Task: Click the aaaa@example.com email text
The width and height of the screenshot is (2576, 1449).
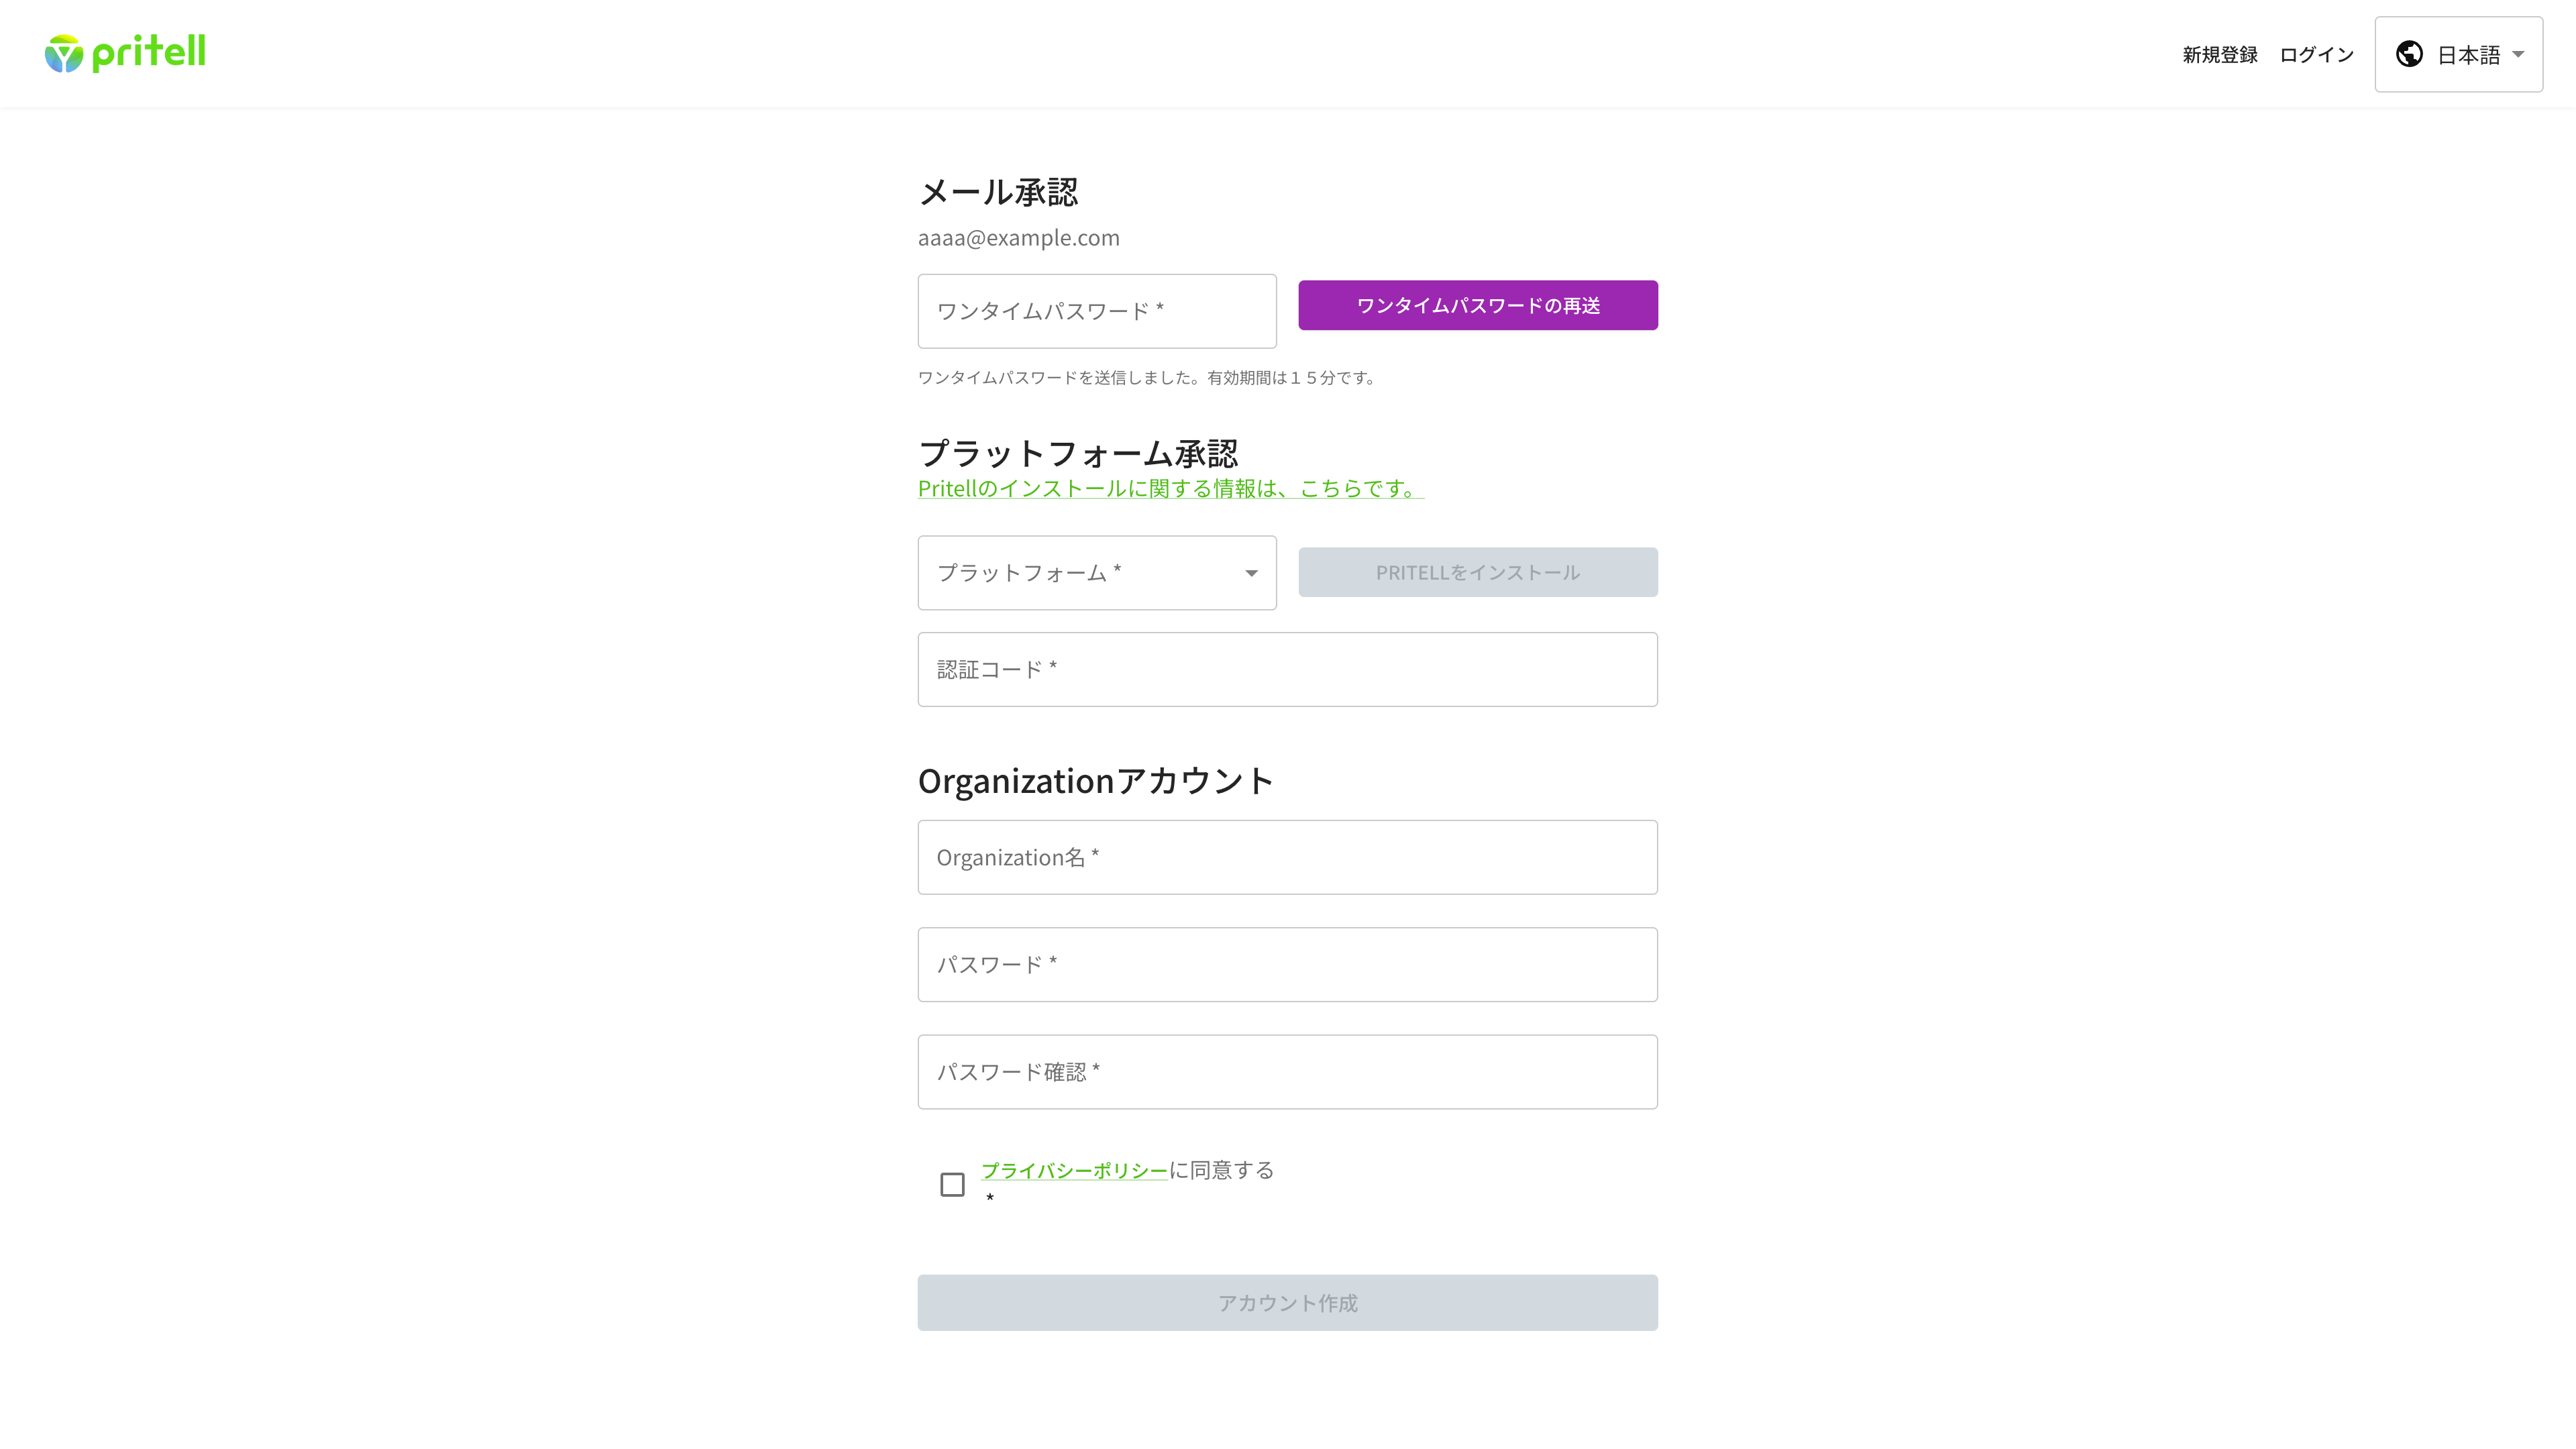Action: pyautogui.click(x=1019, y=238)
